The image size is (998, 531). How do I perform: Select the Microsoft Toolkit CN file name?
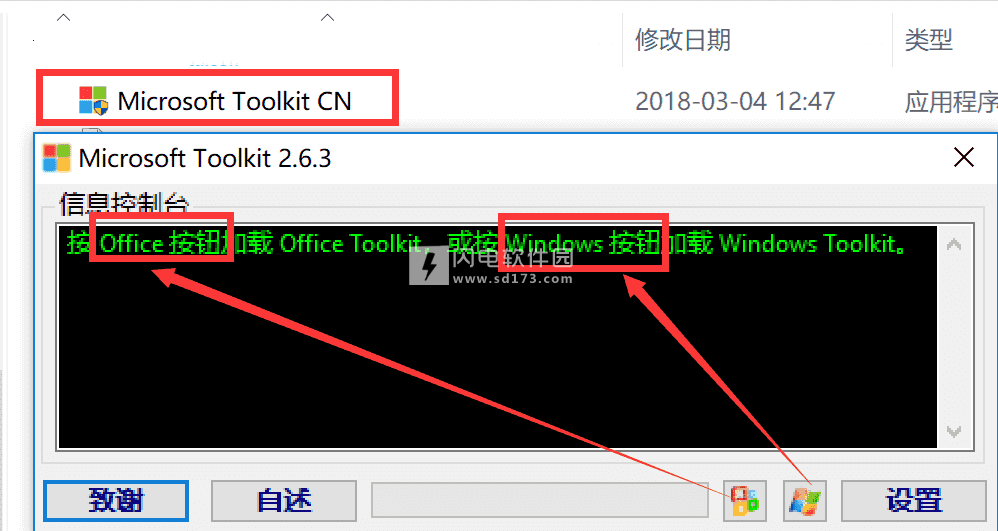click(x=234, y=101)
